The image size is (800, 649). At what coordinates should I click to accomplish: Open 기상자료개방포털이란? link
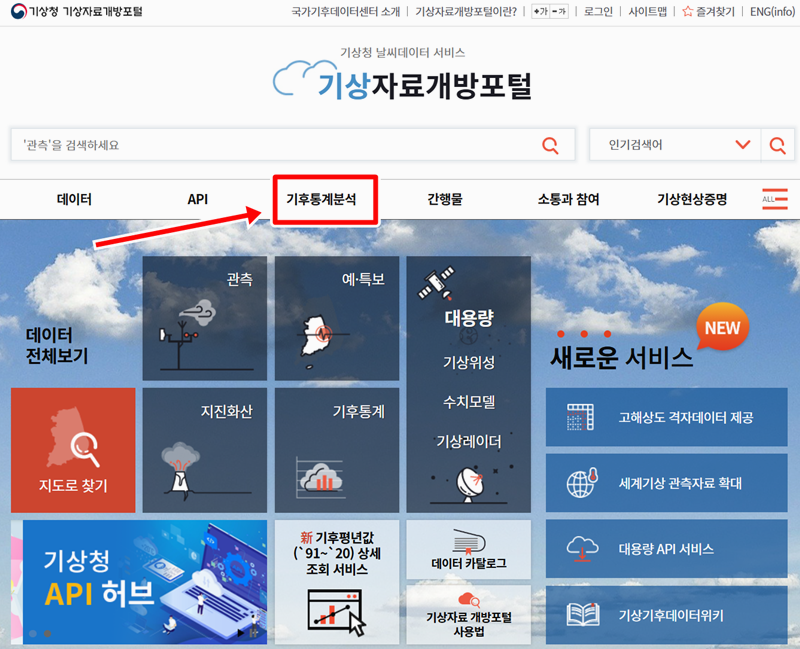[466, 11]
